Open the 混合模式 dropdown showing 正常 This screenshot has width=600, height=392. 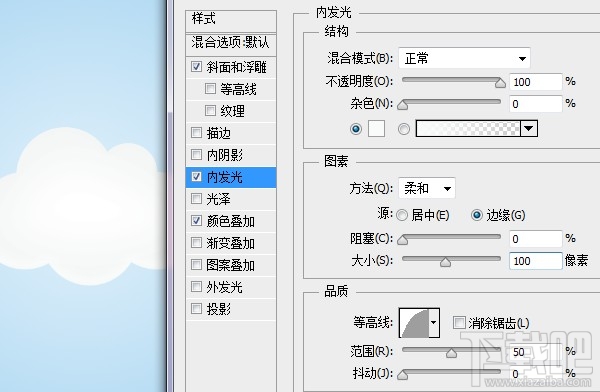click(464, 58)
